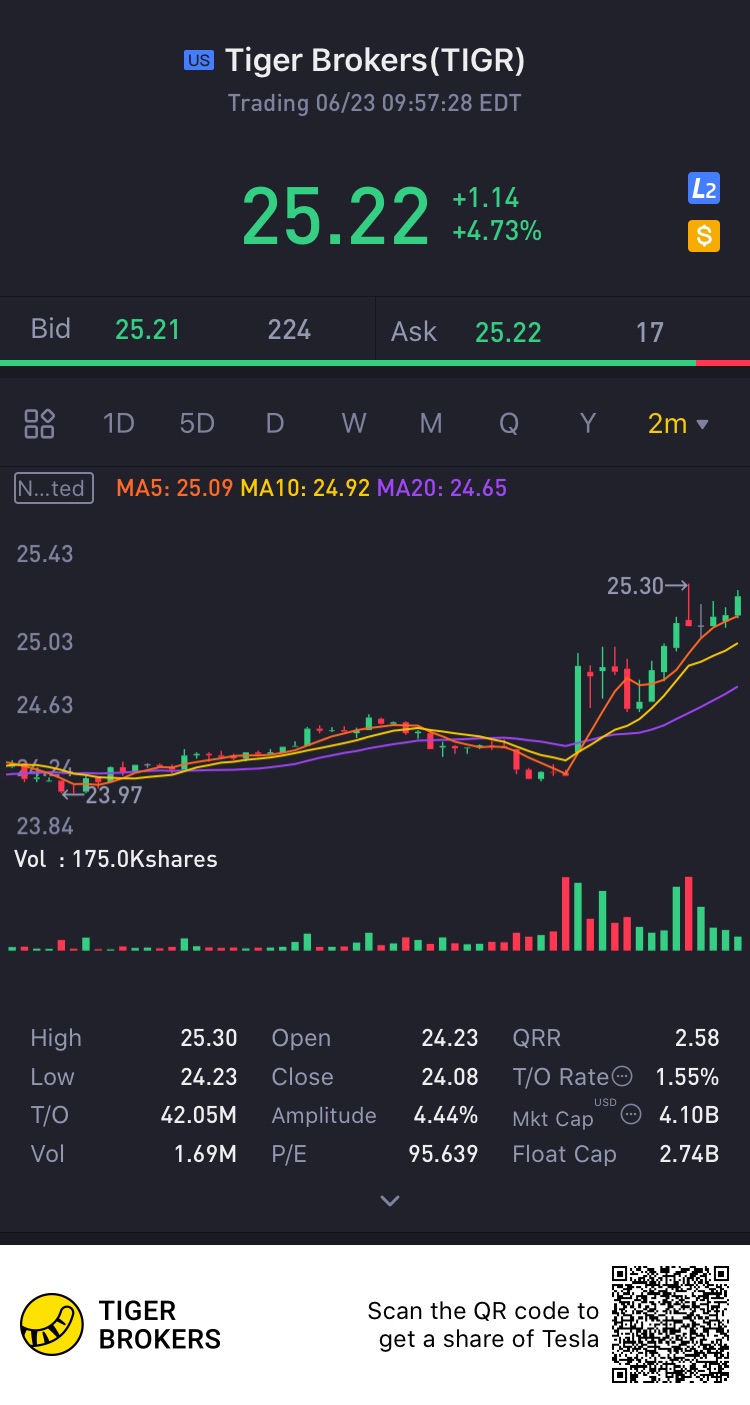Tap the TIGER BROKERS wordmark in the banner
This screenshot has width=750, height=1405.
(160, 1325)
